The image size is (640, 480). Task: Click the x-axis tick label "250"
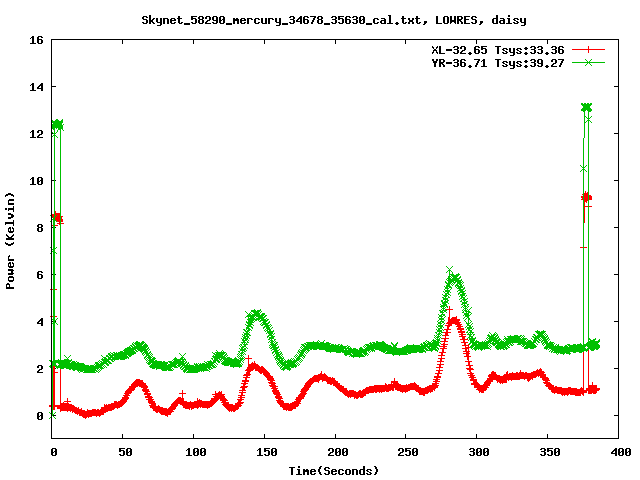coord(408,452)
